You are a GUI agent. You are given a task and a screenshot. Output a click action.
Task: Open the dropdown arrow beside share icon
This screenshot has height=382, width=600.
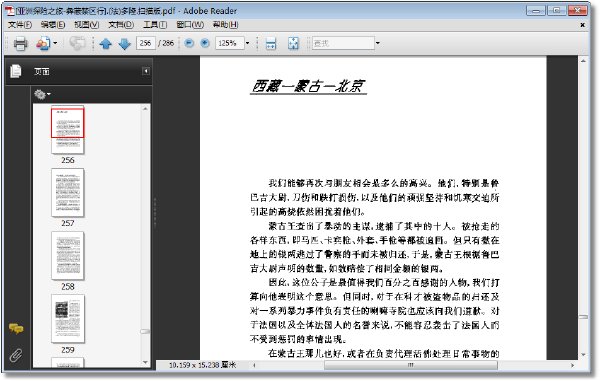point(55,43)
